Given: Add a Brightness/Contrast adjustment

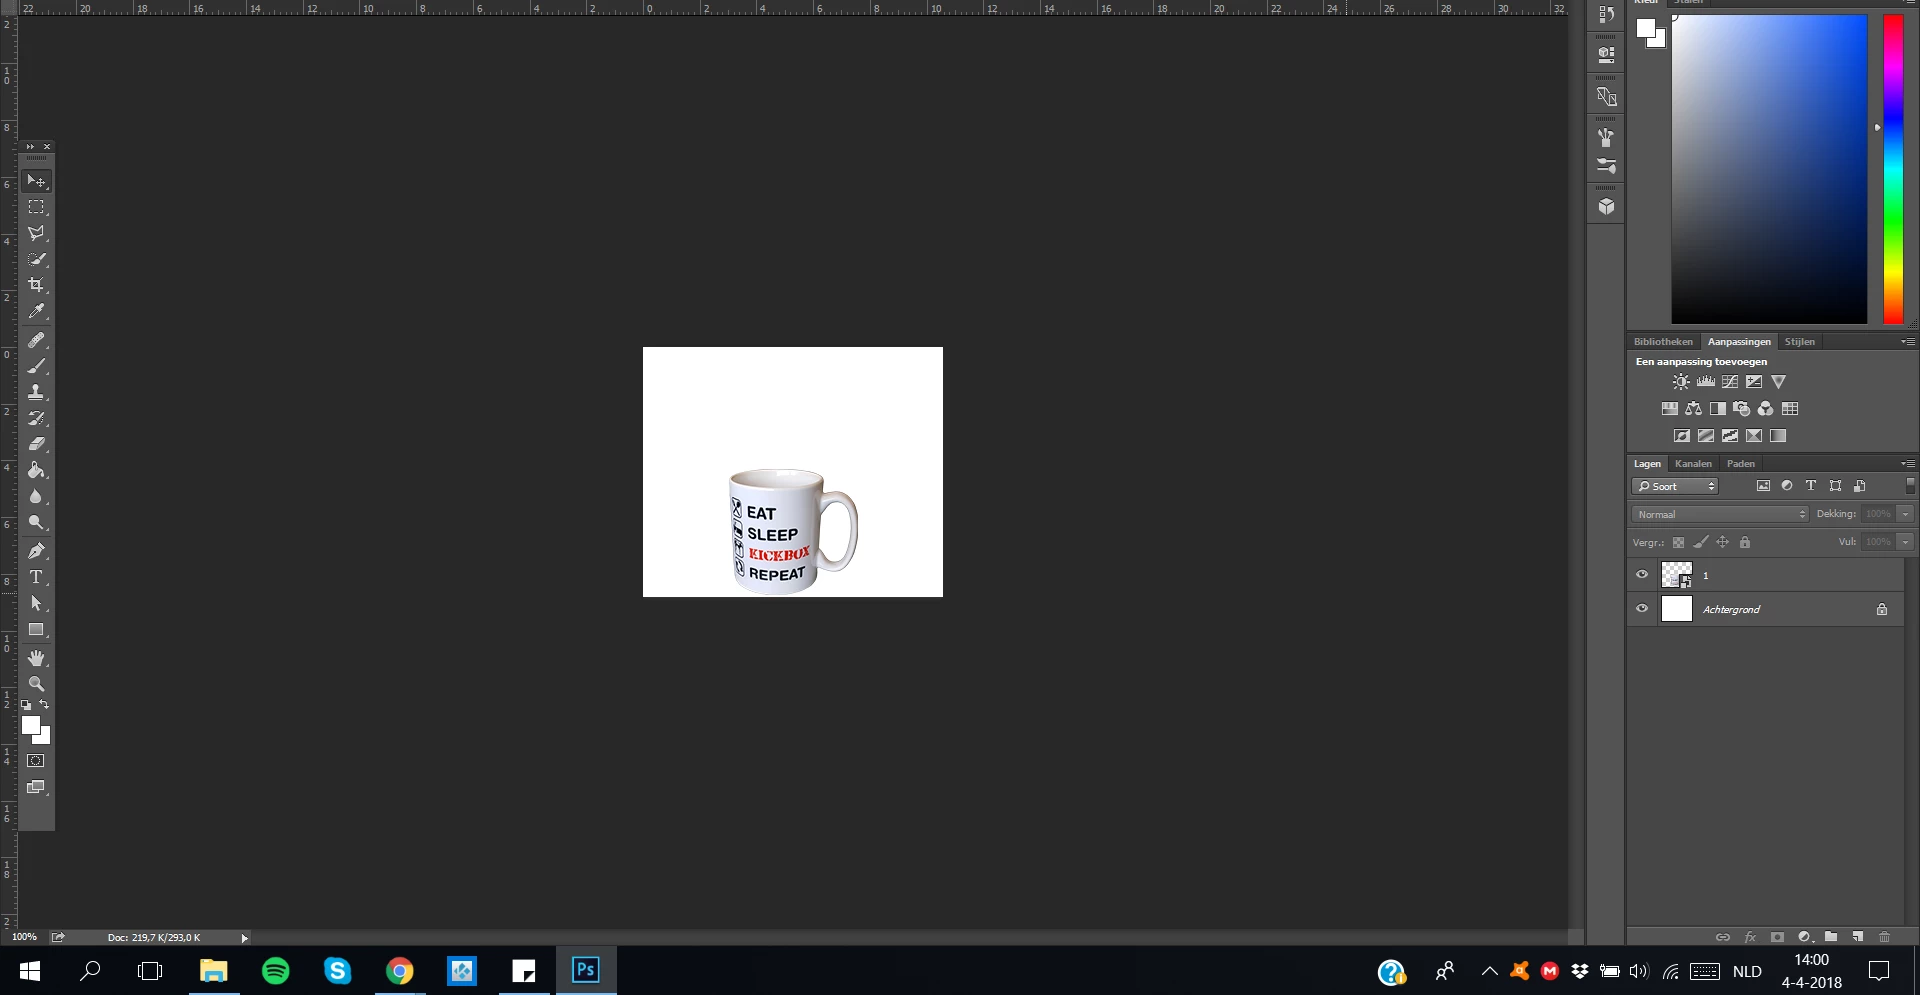Looking at the screenshot, I should 1681,382.
